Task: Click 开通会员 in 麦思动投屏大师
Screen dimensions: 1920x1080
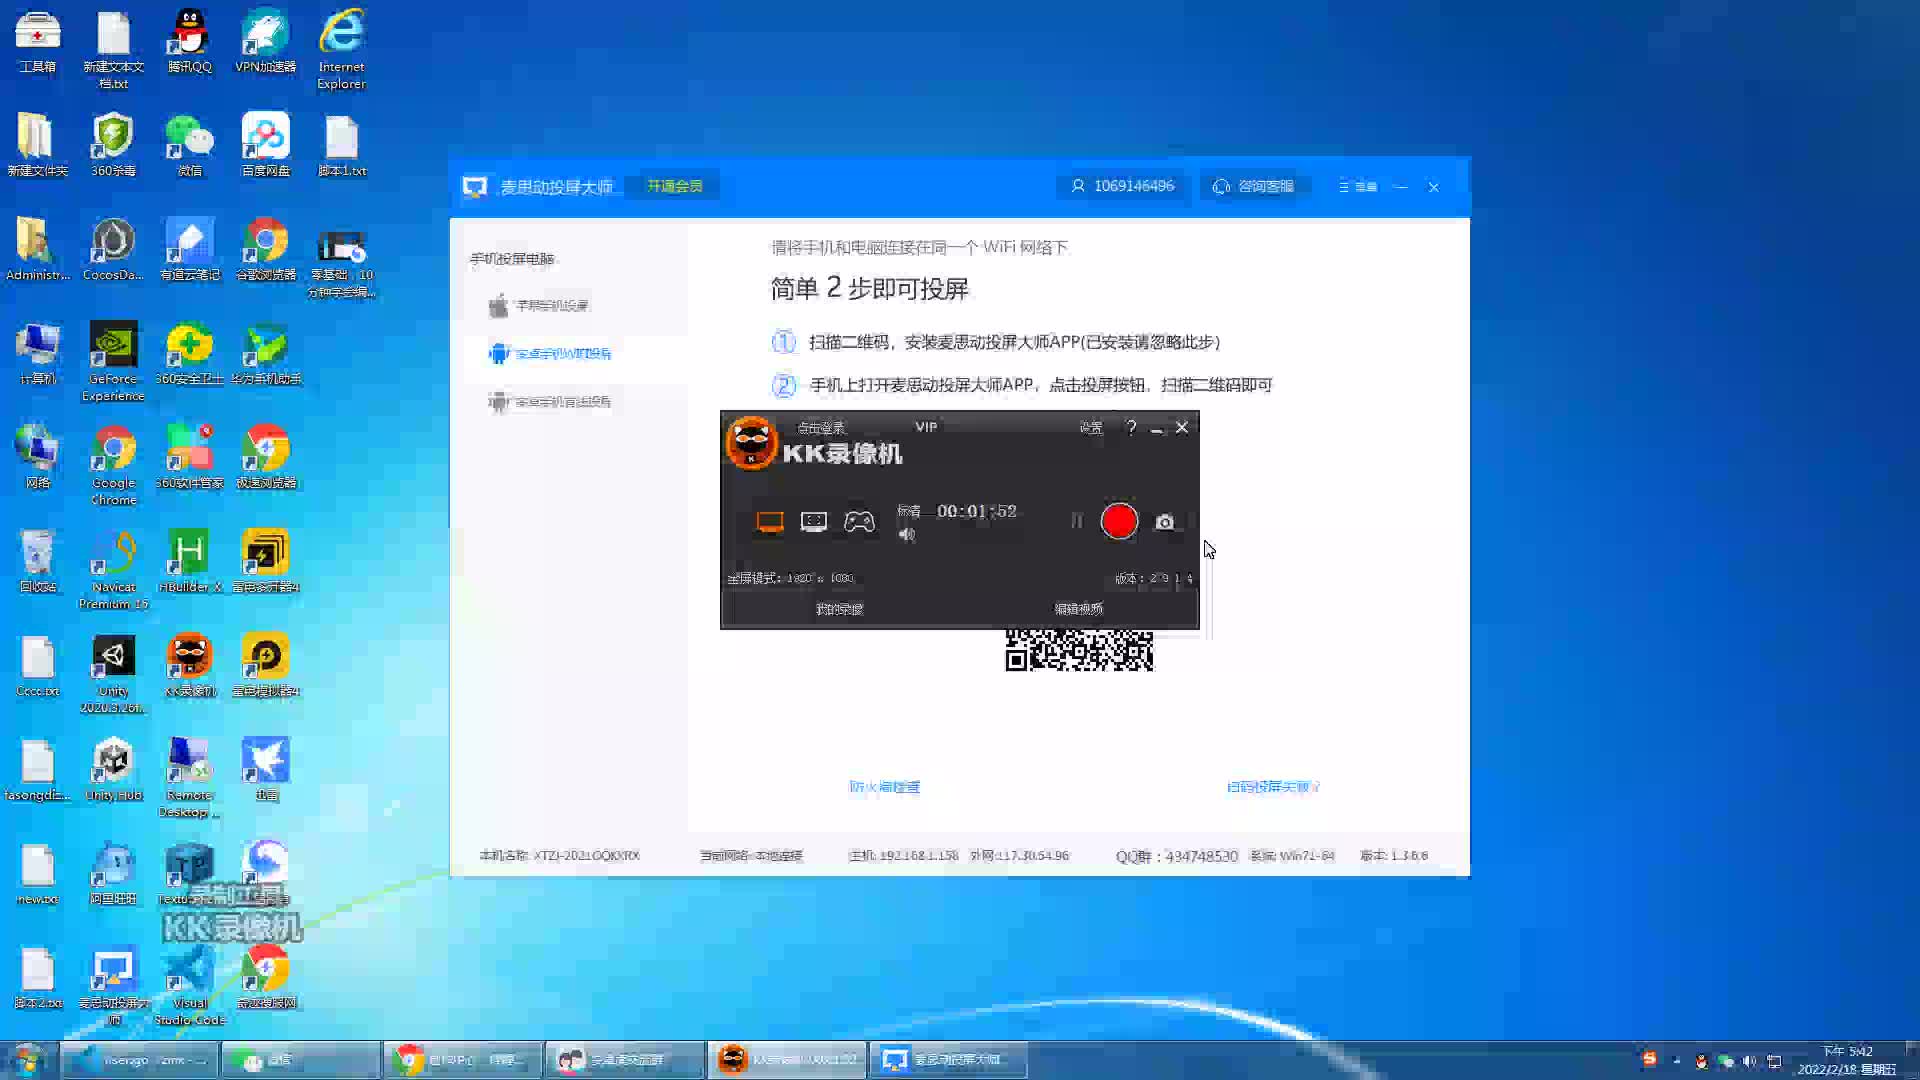Action: pos(674,186)
